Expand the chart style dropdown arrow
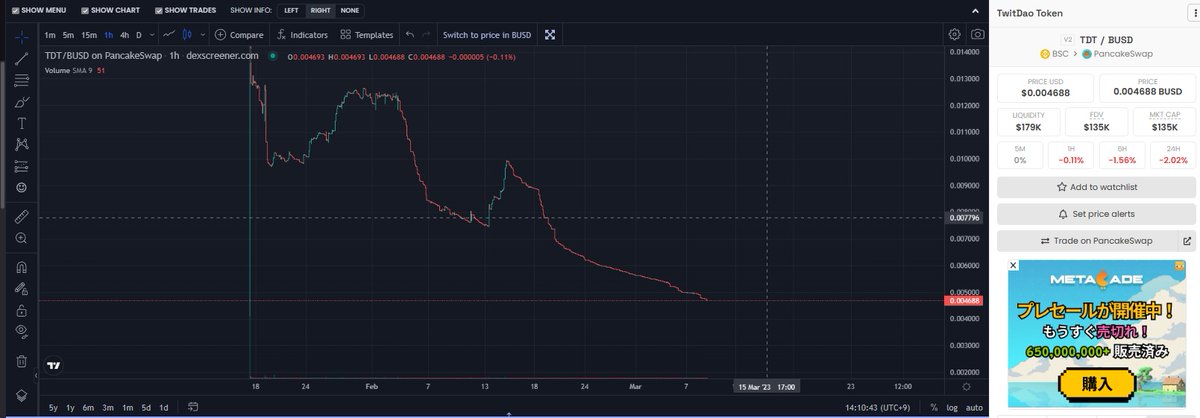The width and height of the screenshot is (1200, 418). tap(201, 35)
